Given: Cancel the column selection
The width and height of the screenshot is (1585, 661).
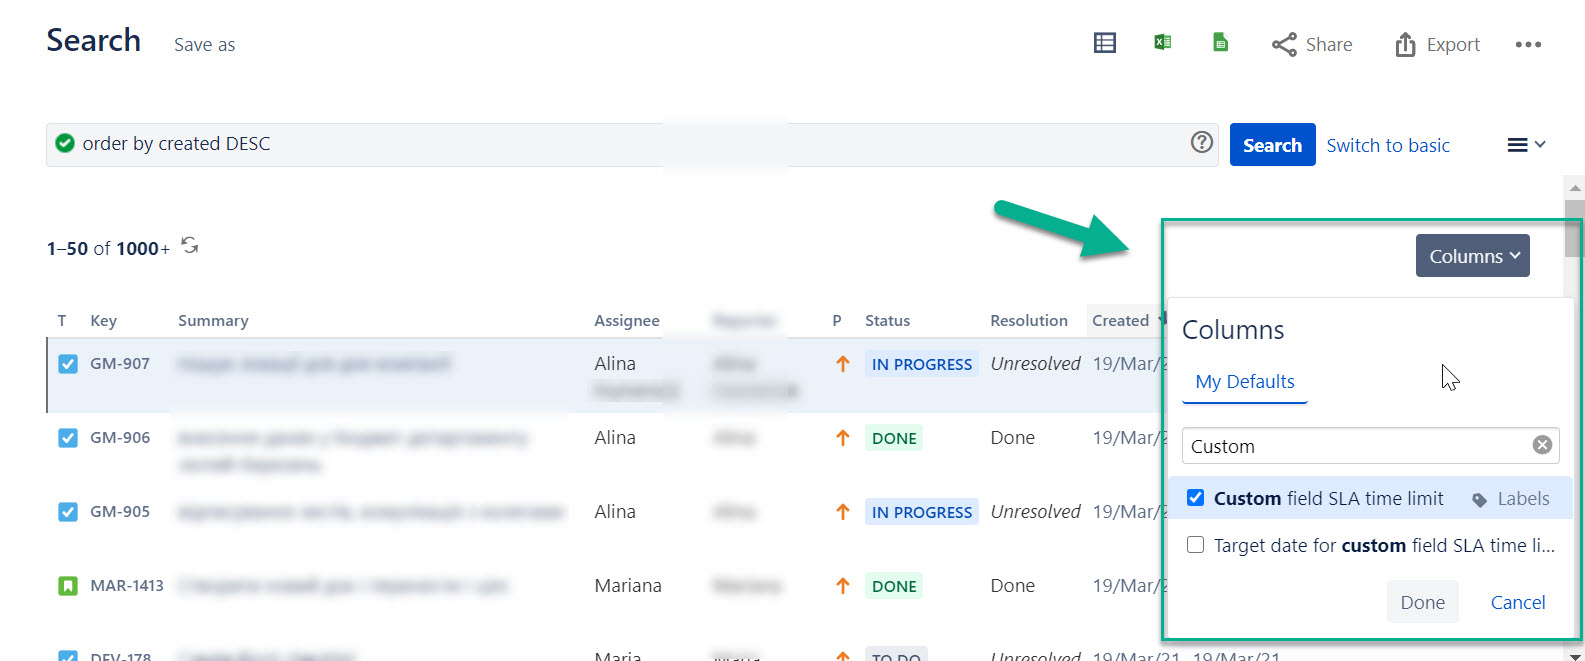Looking at the screenshot, I should pos(1517,602).
